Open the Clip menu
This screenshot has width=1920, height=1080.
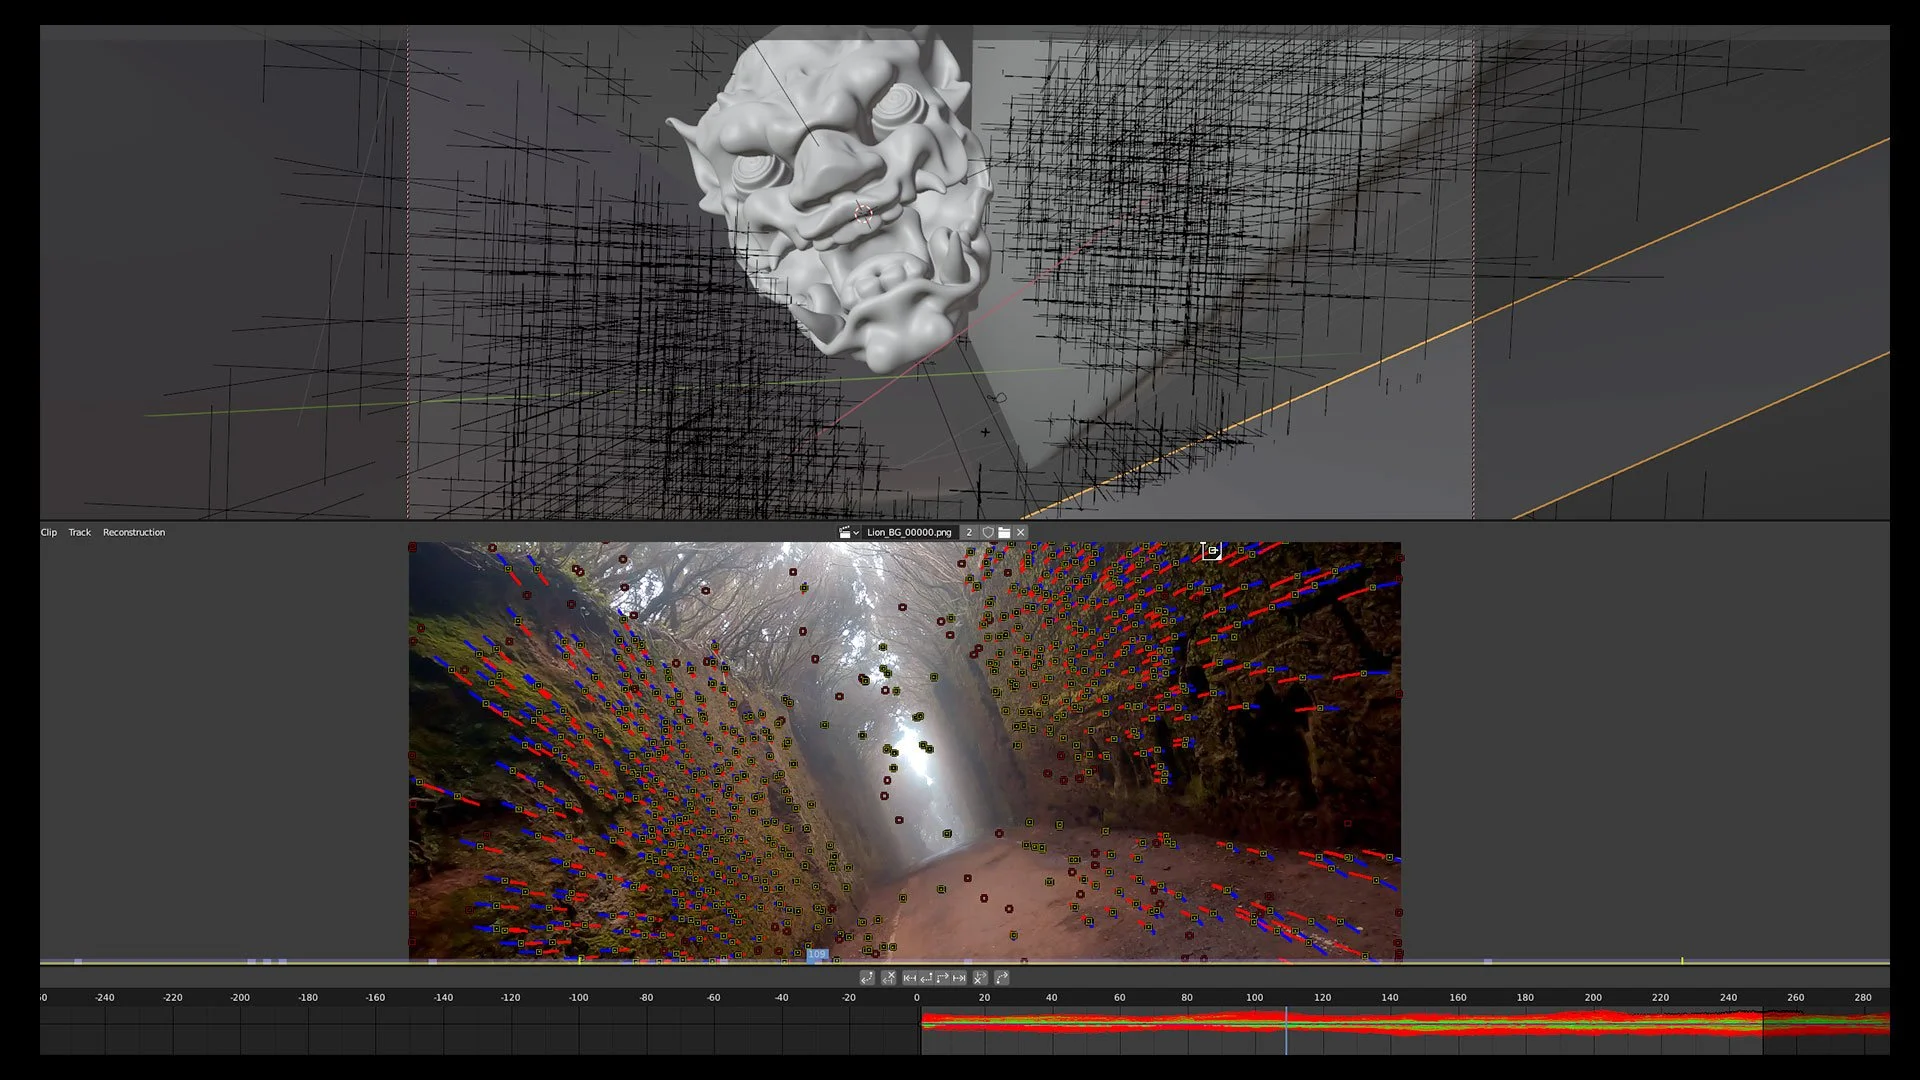[48, 532]
